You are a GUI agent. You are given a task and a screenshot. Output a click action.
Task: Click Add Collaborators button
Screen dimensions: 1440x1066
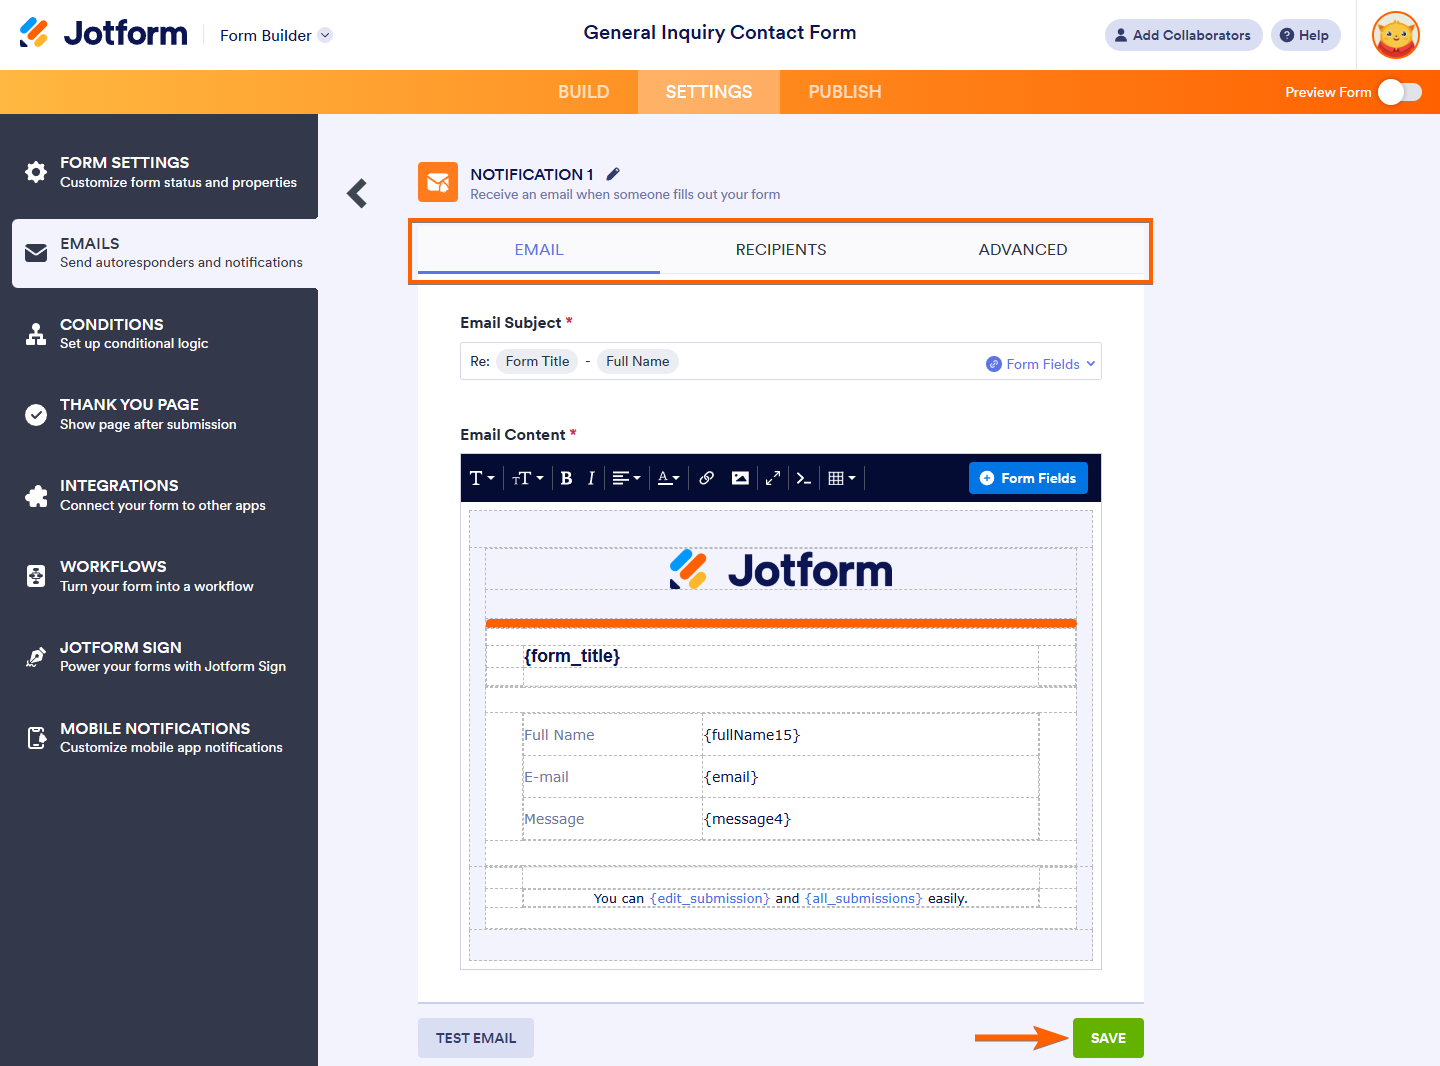[1184, 35]
